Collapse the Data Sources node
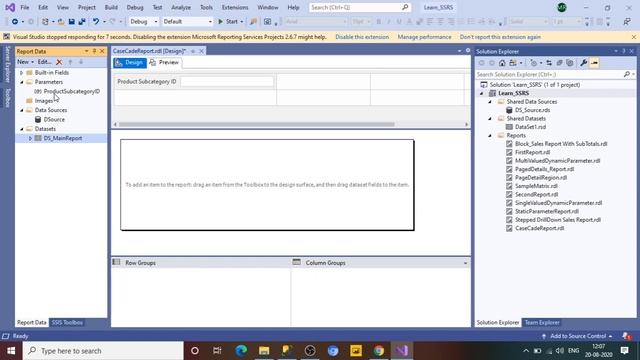 click(22, 110)
